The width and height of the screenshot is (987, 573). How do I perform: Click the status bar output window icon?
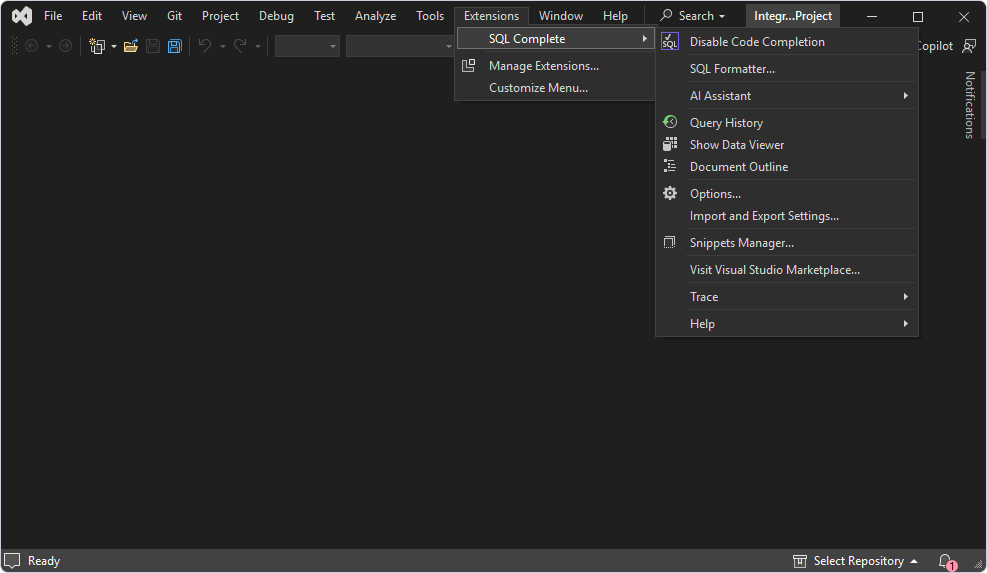click(13, 560)
